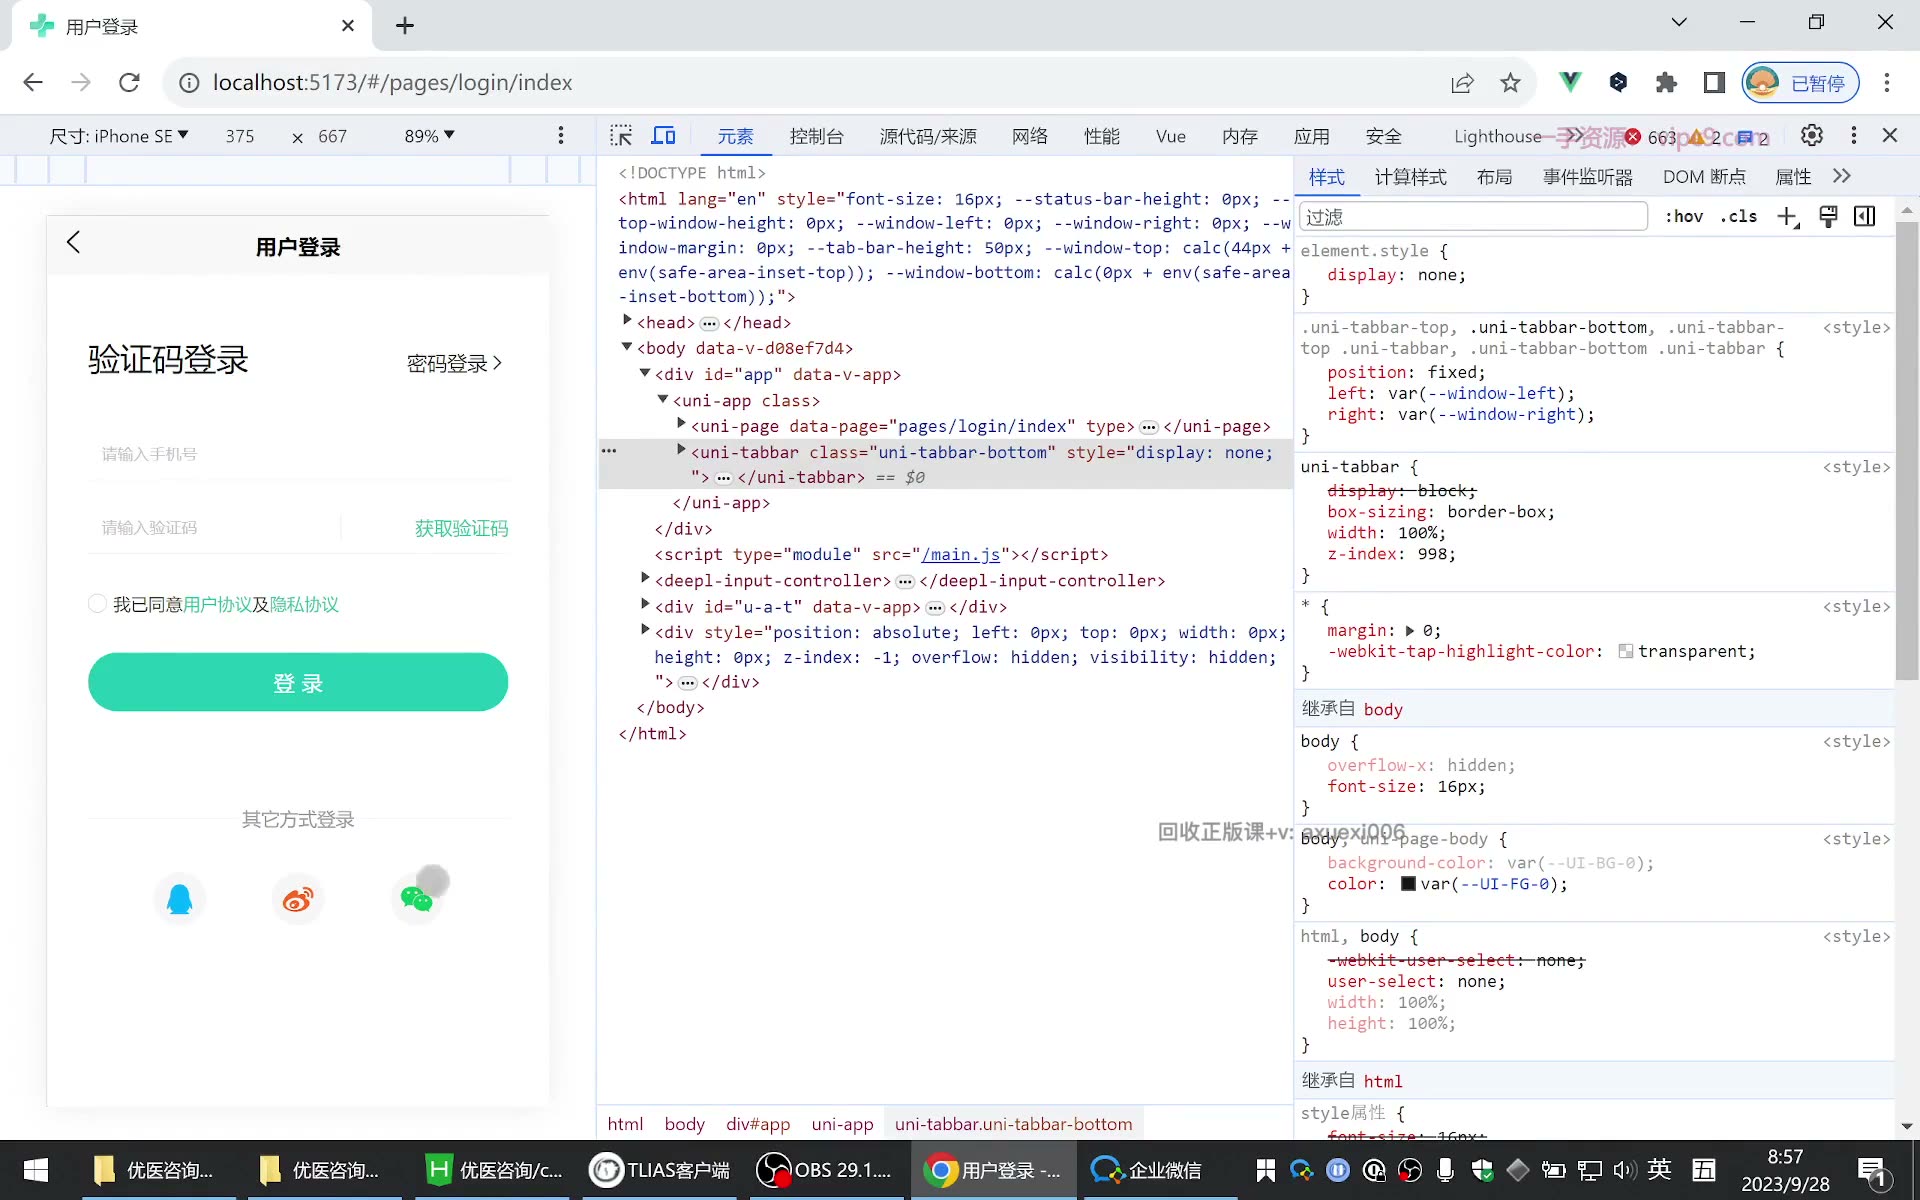Bookmark this page with the star icon
Viewport: 1920px width, 1200px height.
click(1510, 82)
